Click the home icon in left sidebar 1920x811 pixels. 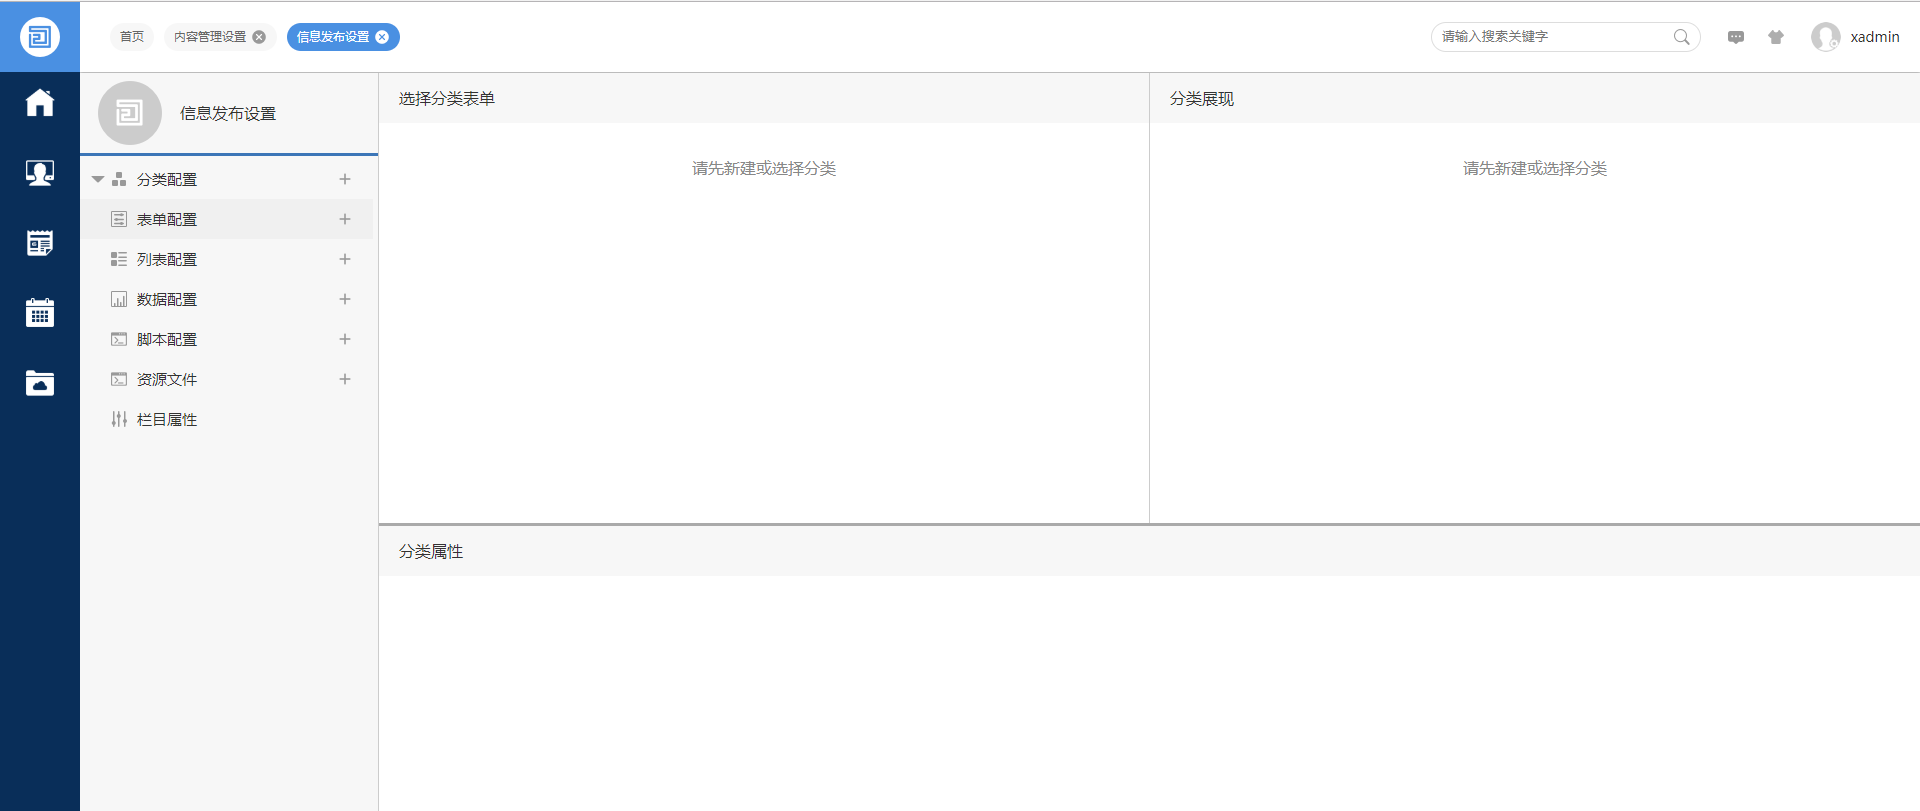(40, 103)
